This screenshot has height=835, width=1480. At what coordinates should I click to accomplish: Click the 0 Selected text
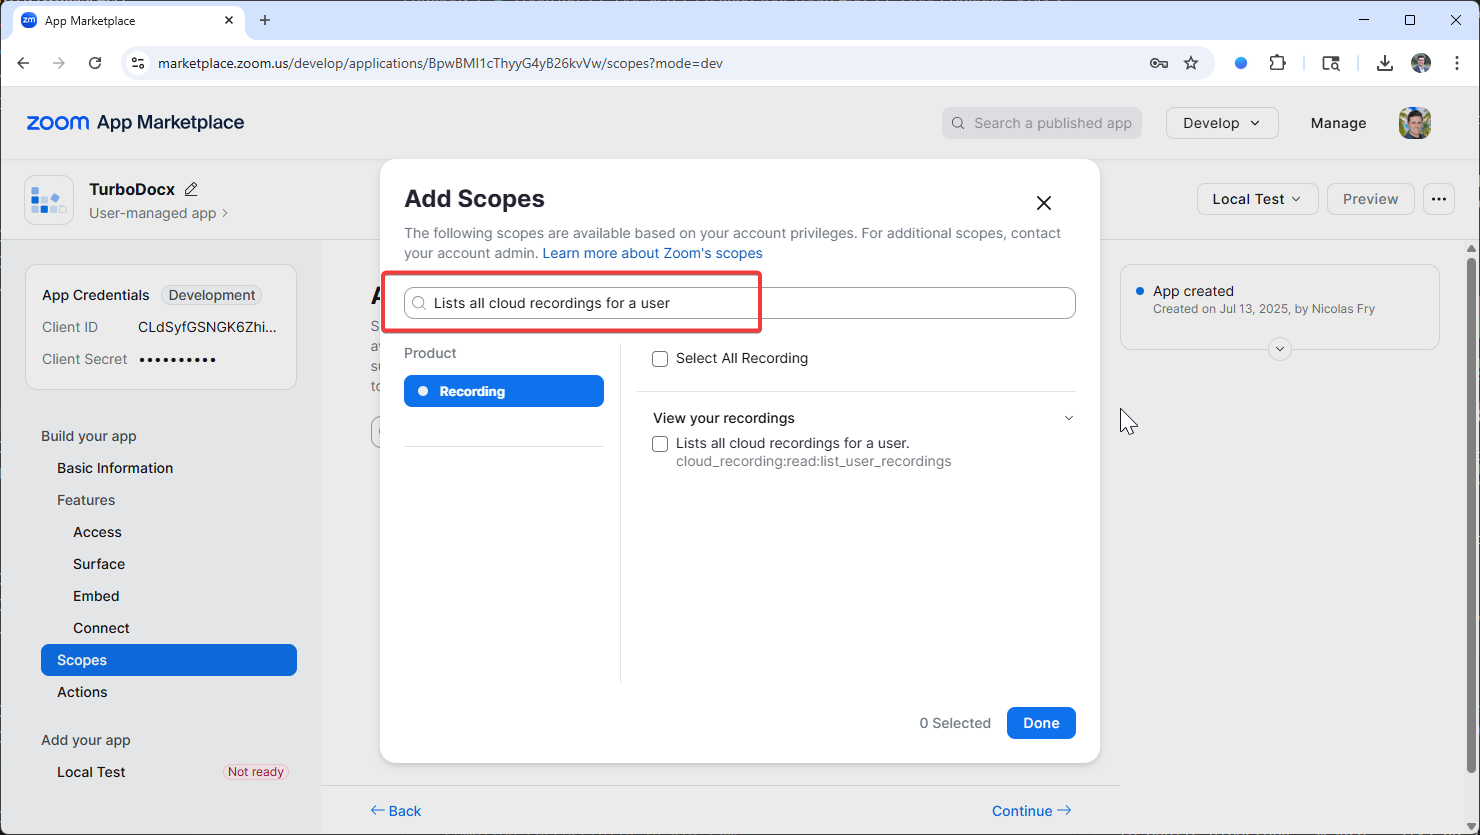955,723
